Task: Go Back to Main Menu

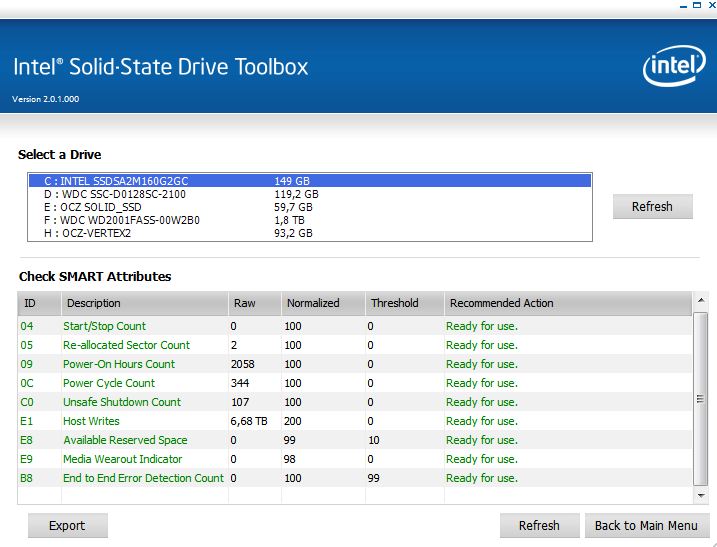Action: pos(647,526)
